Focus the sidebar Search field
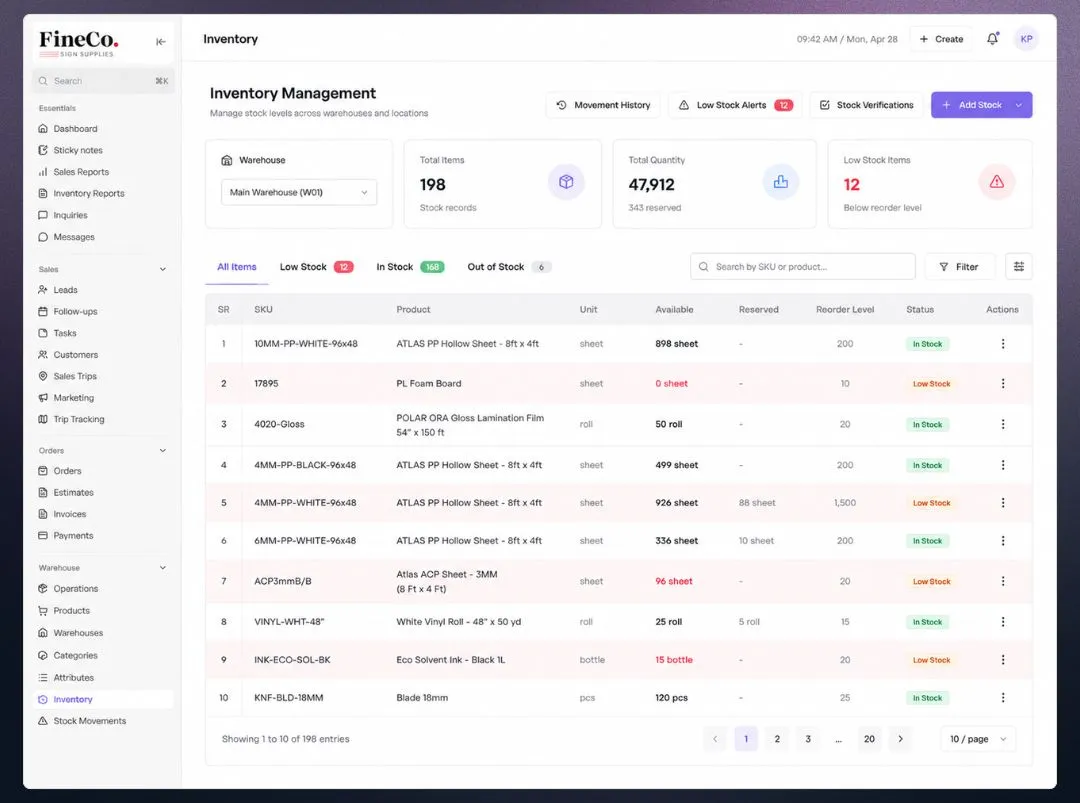Screen dimensions: 1080x803 pyautogui.click(x=103, y=81)
